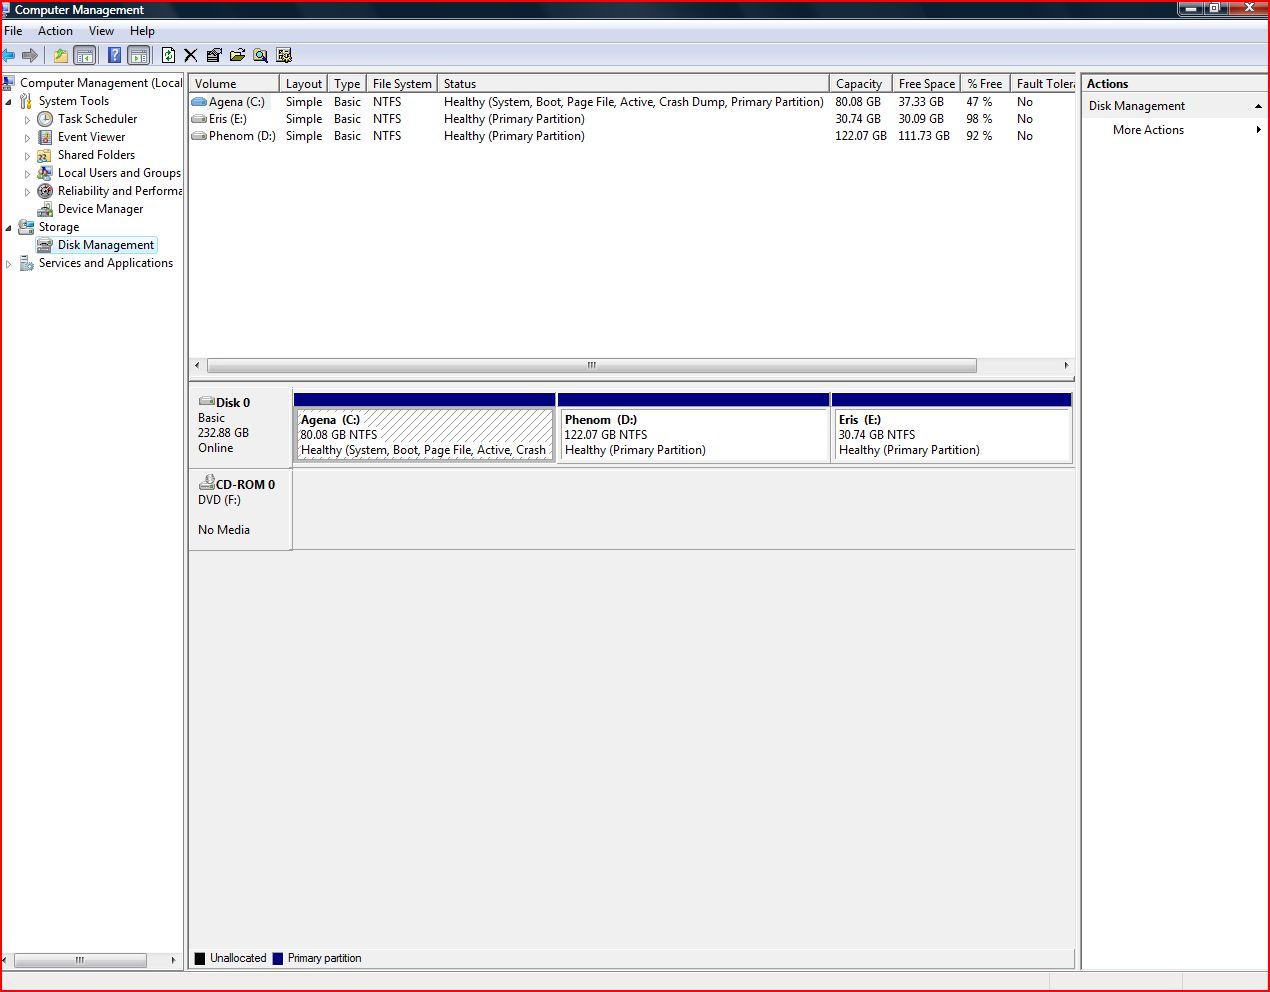Click the volume list horizontal scrollbar thumb
The height and width of the screenshot is (992, 1270).
591,365
